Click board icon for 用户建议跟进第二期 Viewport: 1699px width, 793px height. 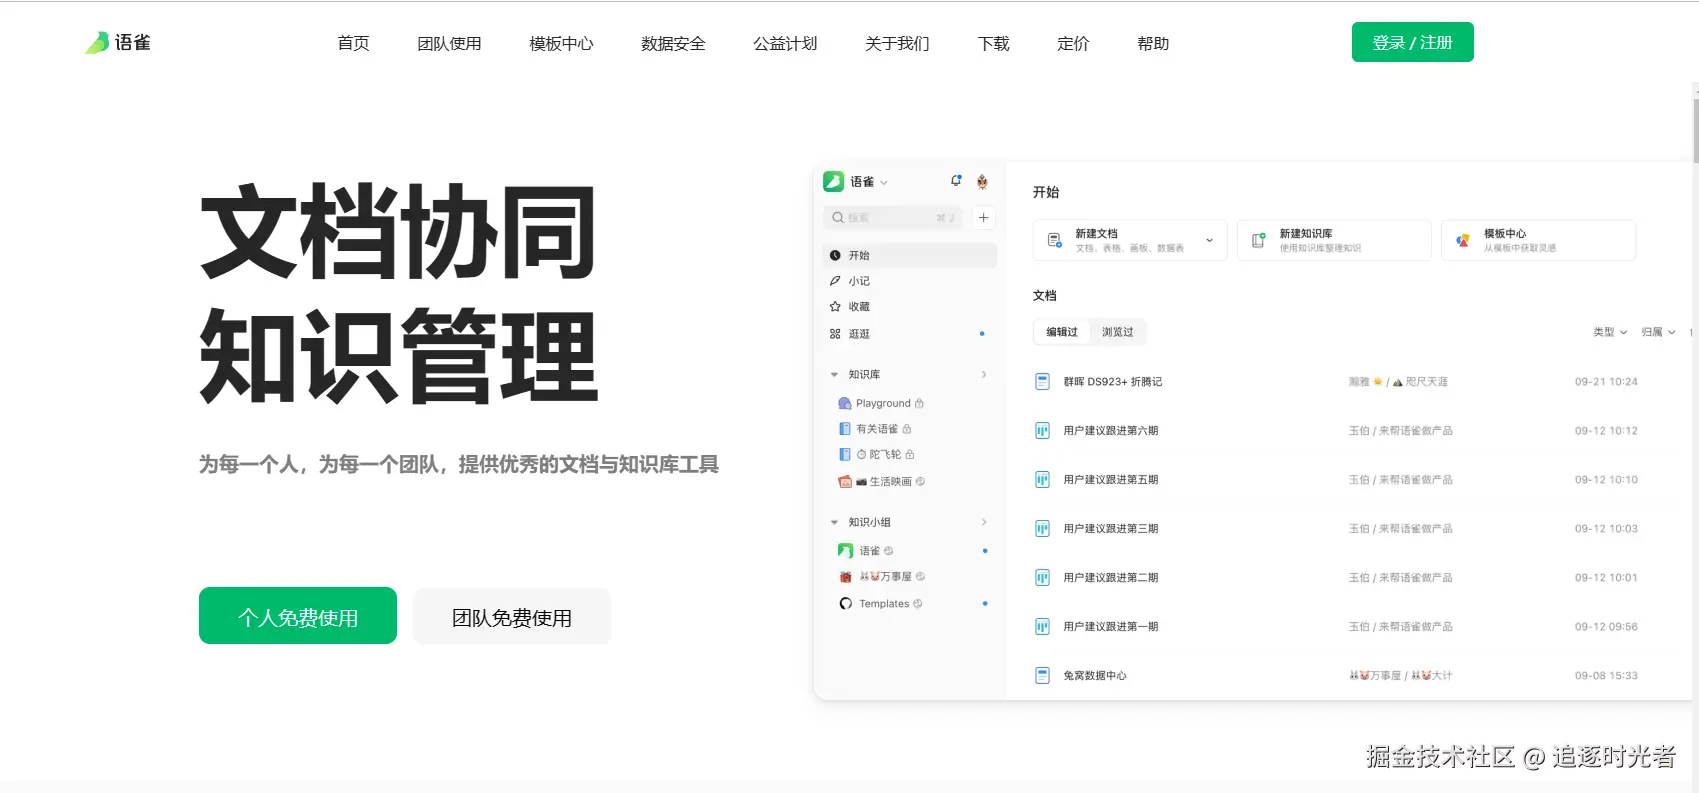pyautogui.click(x=1042, y=578)
